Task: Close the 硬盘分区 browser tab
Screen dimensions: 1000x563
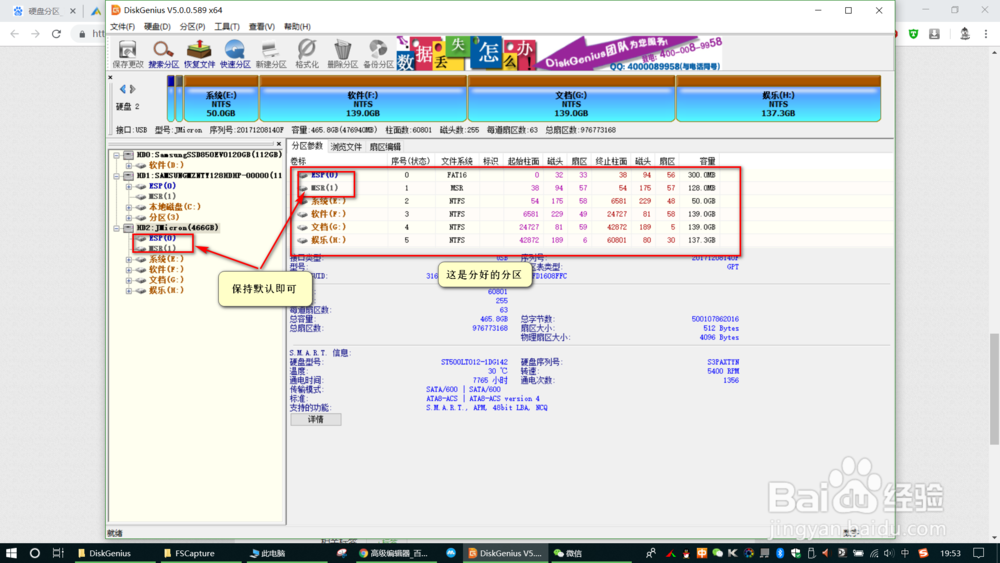Action: tap(73, 11)
